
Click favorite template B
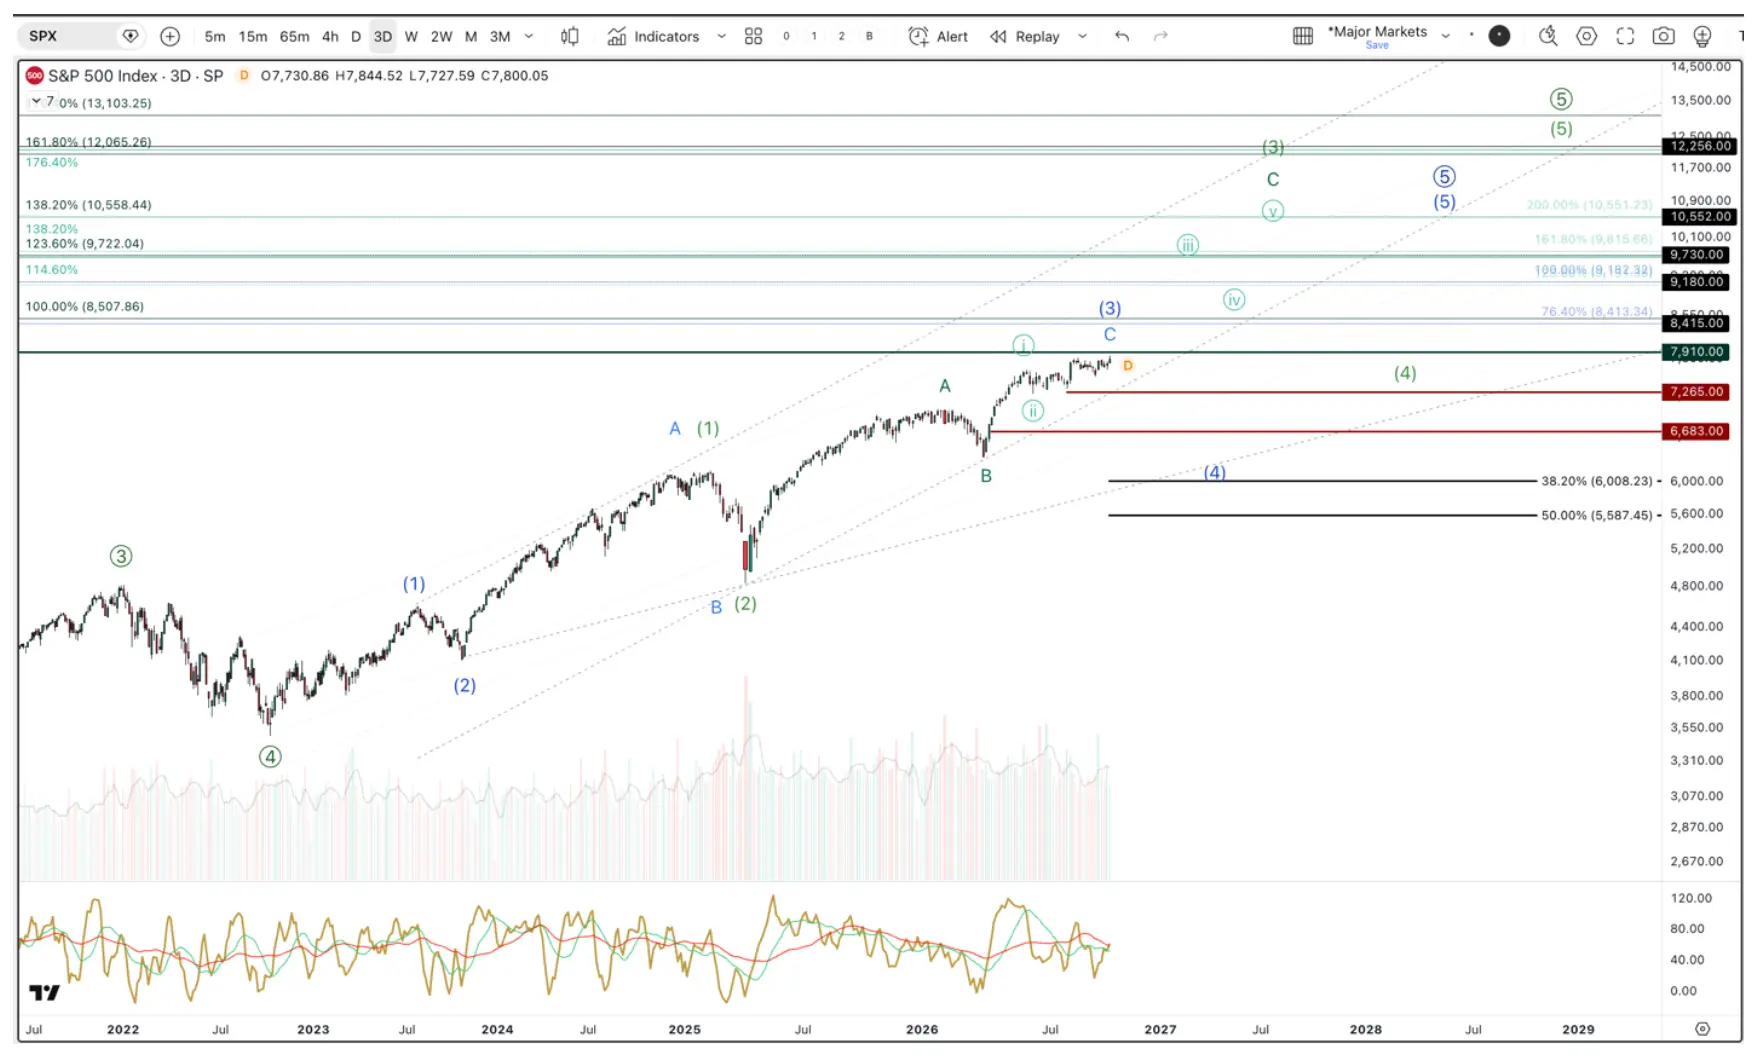tap(870, 36)
